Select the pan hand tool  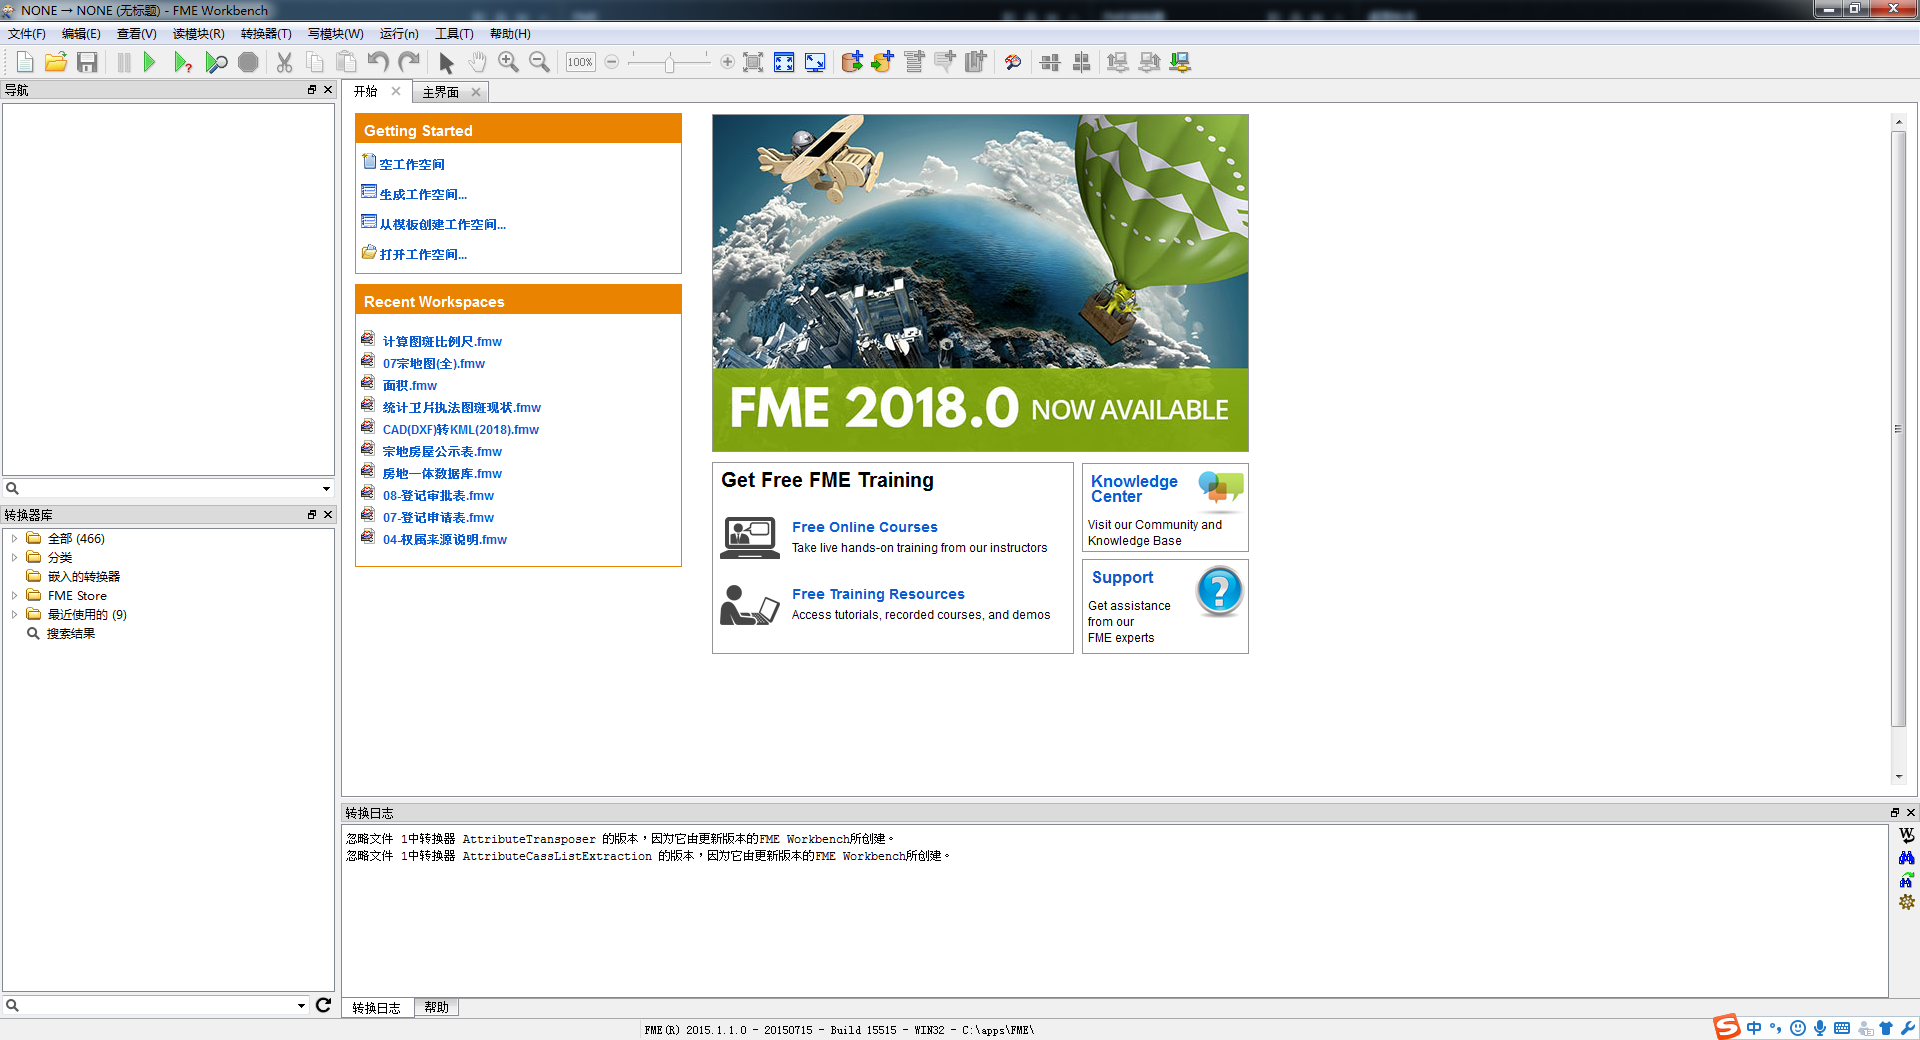click(477, 62)
